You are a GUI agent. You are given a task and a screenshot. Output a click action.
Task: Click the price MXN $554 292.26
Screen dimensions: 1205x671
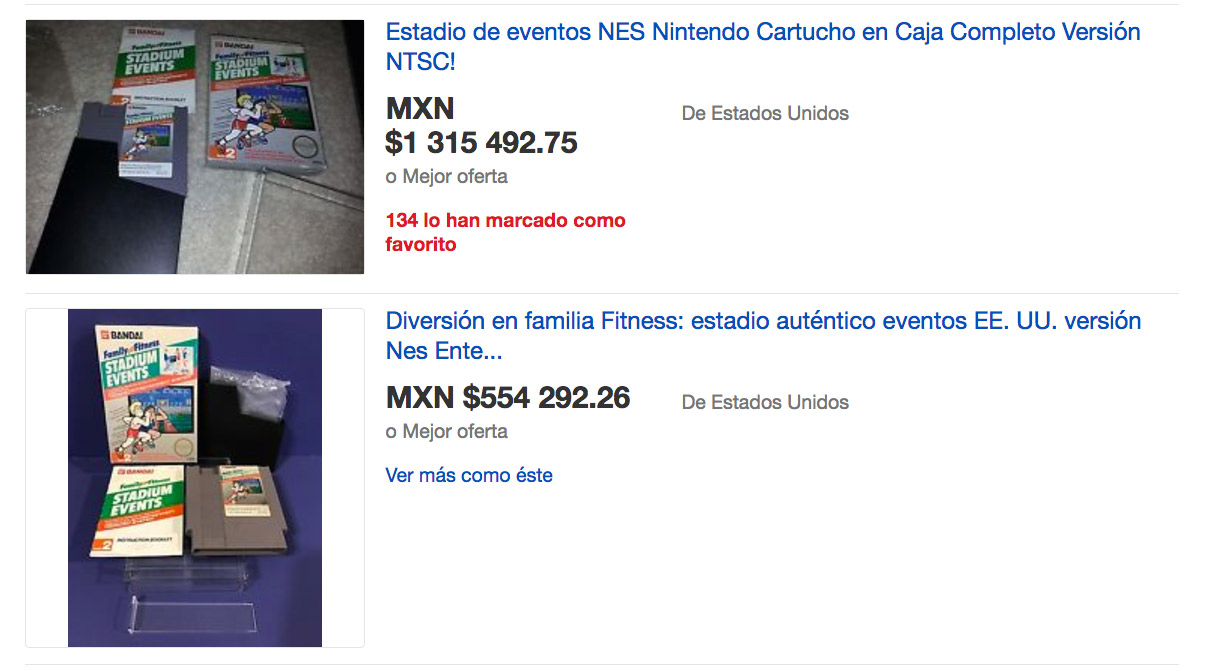508,398
